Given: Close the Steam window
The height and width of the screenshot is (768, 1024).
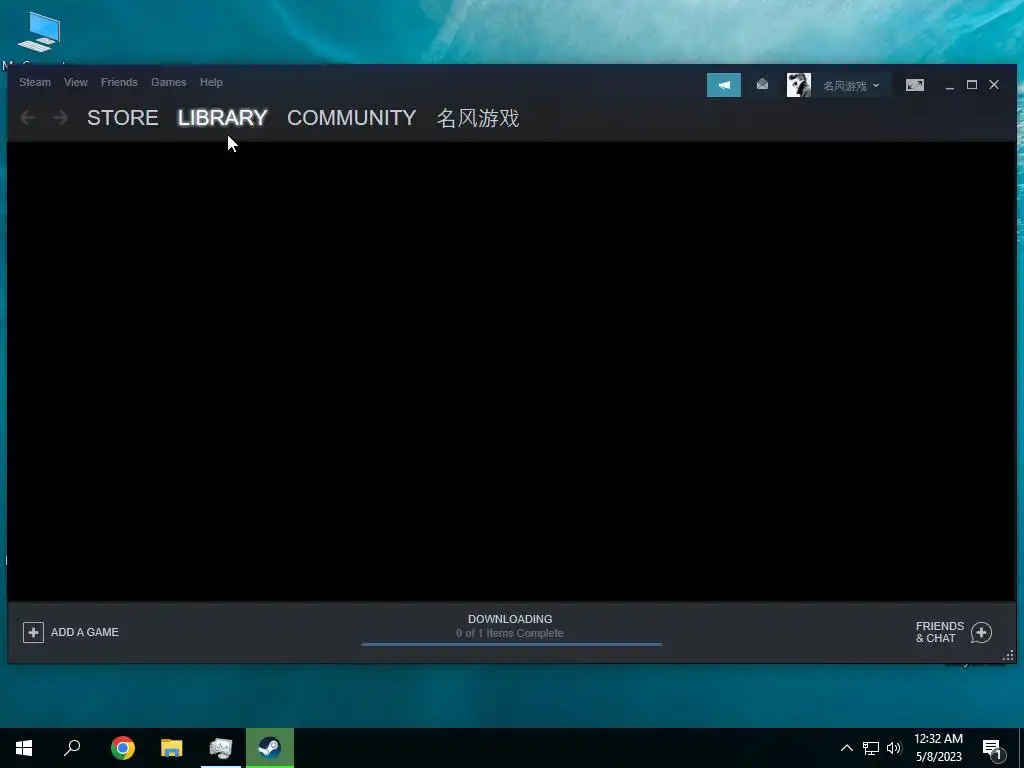Looking at the screenshot, I should pos(994,85).
